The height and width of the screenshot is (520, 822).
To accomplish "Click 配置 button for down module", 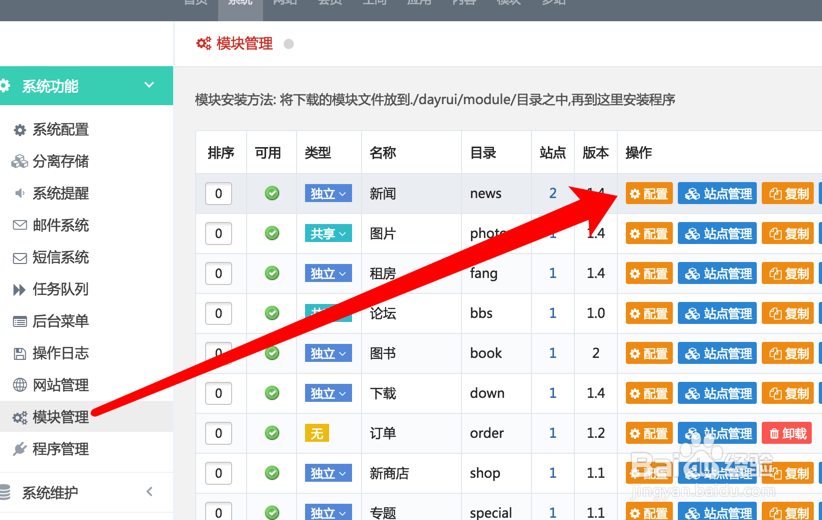I will (x=649, y=393).
